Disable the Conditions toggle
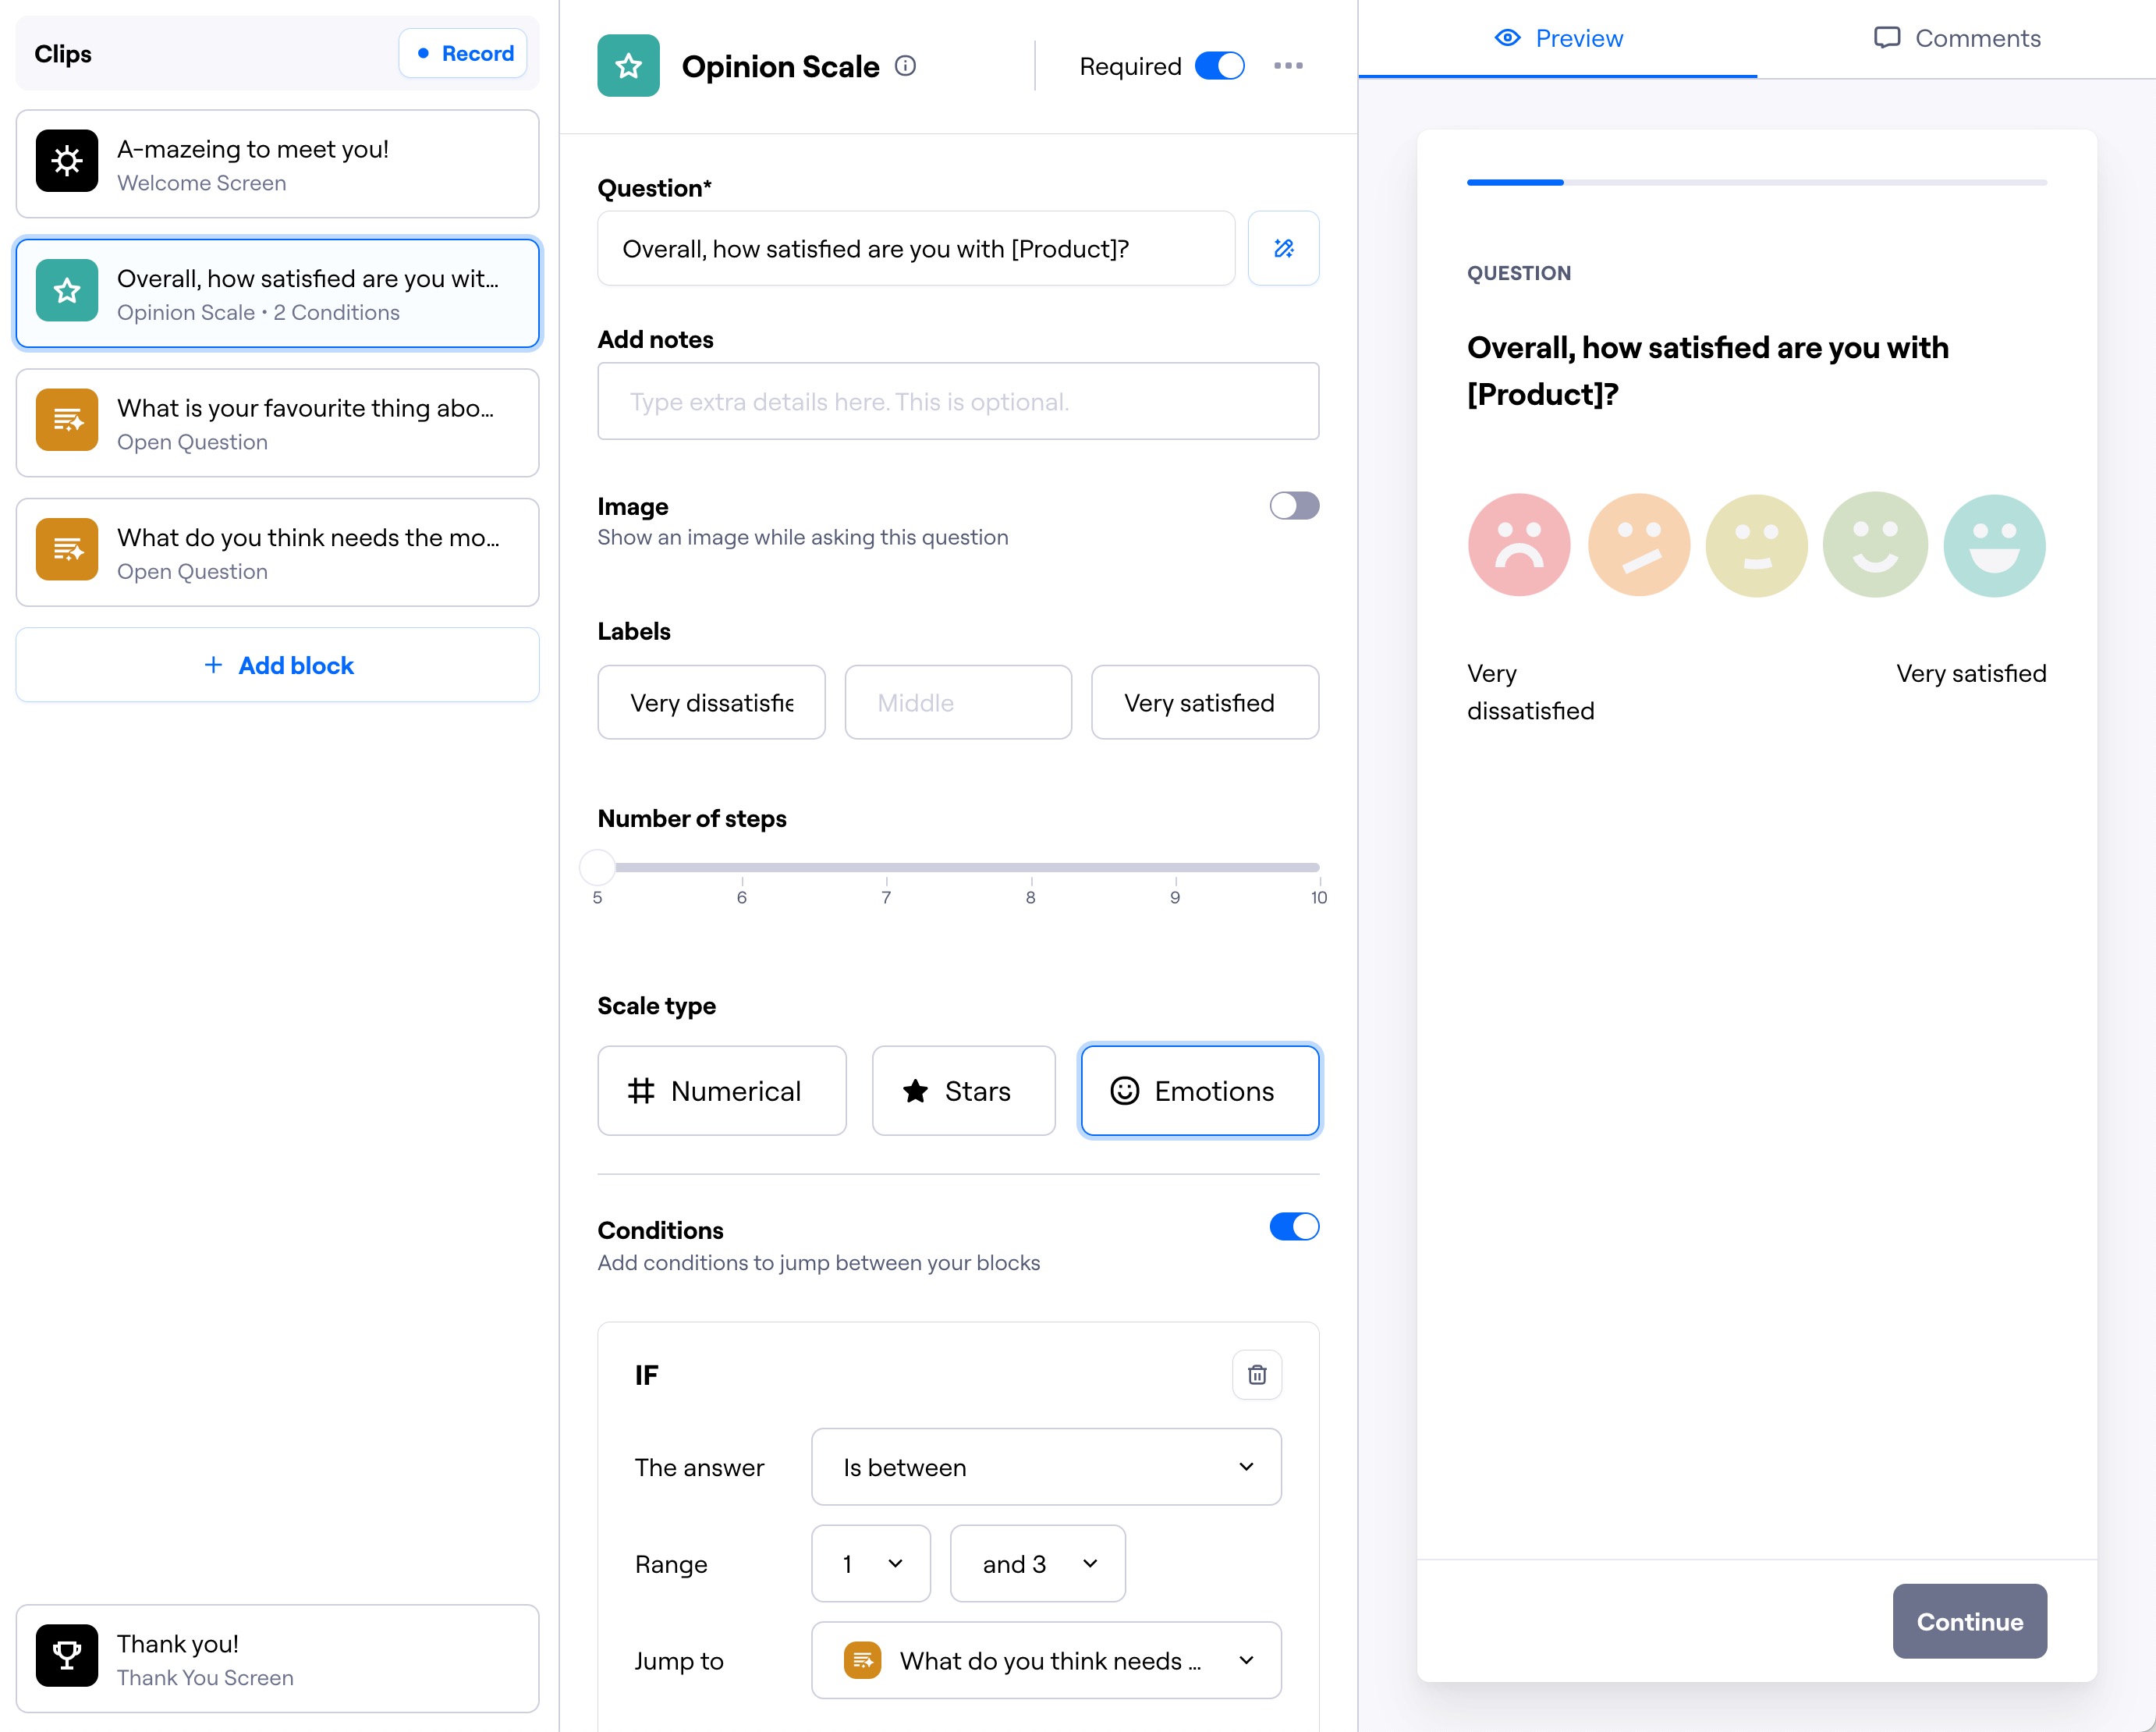The height and width of the screenshot is (1732, 2156). tap(1293, 1227)
